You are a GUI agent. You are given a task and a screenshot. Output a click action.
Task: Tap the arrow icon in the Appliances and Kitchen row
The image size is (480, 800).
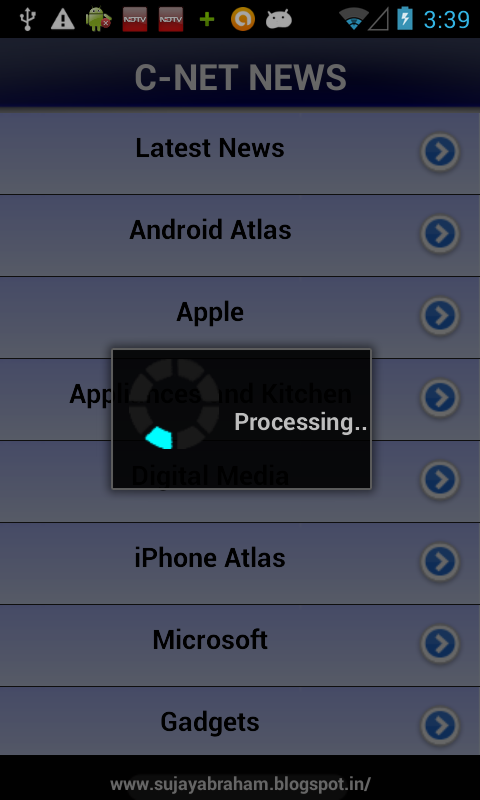tap(440, 398)
